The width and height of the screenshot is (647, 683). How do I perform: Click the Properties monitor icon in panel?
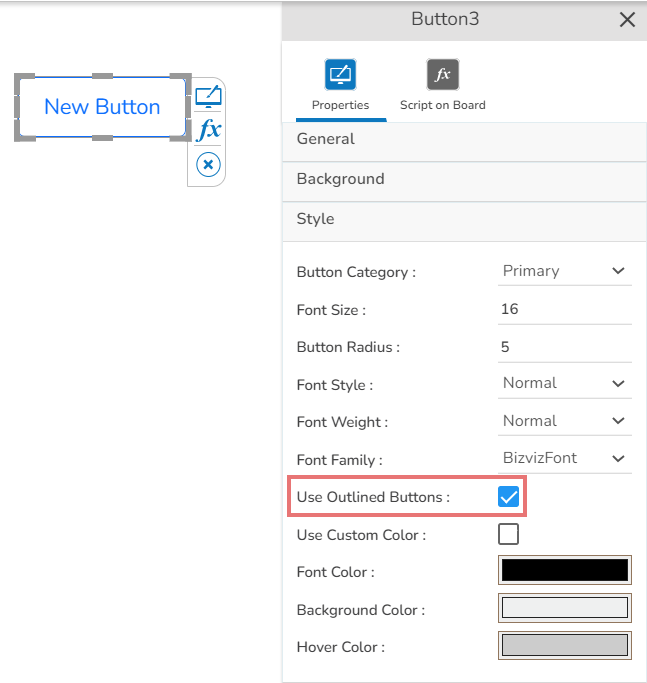[340, 75]
